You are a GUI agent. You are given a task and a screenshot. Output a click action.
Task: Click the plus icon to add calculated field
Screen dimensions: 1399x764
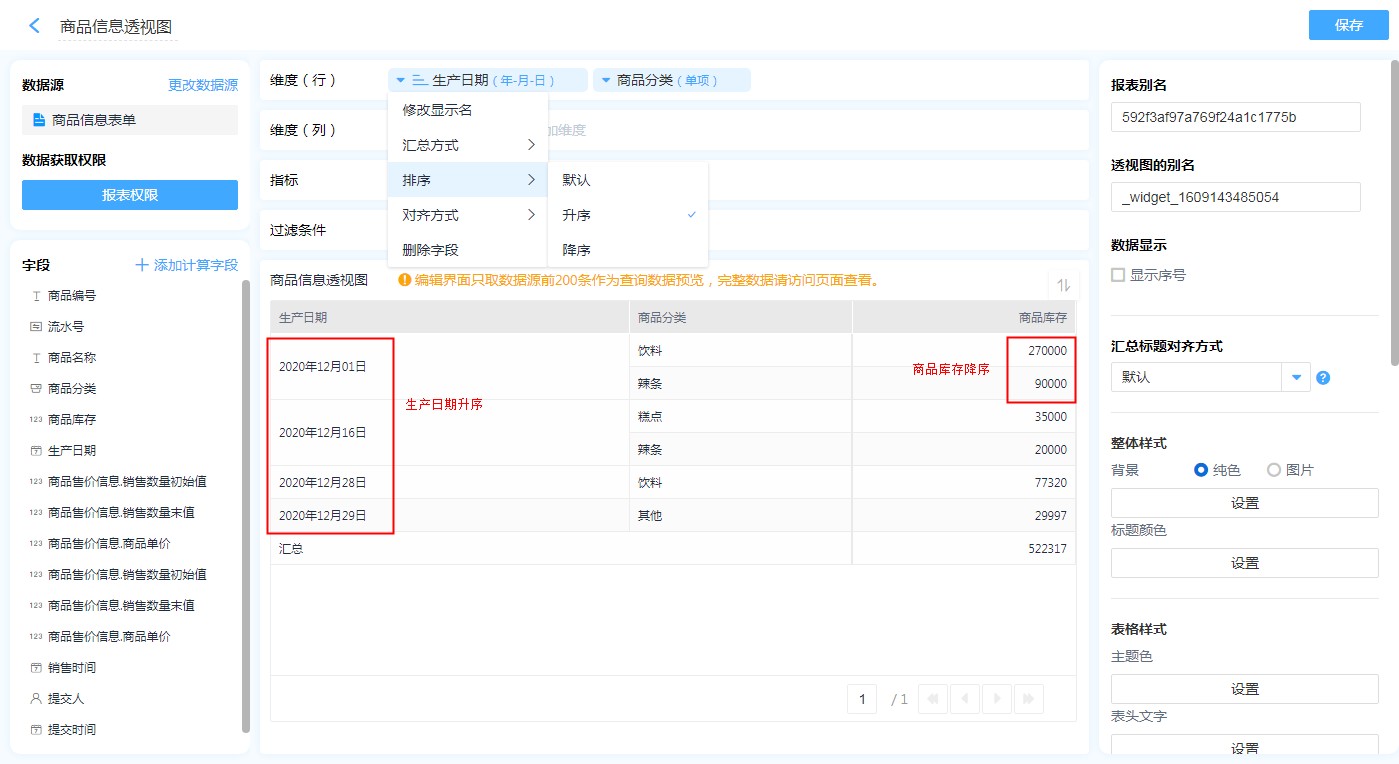point(142,265)
